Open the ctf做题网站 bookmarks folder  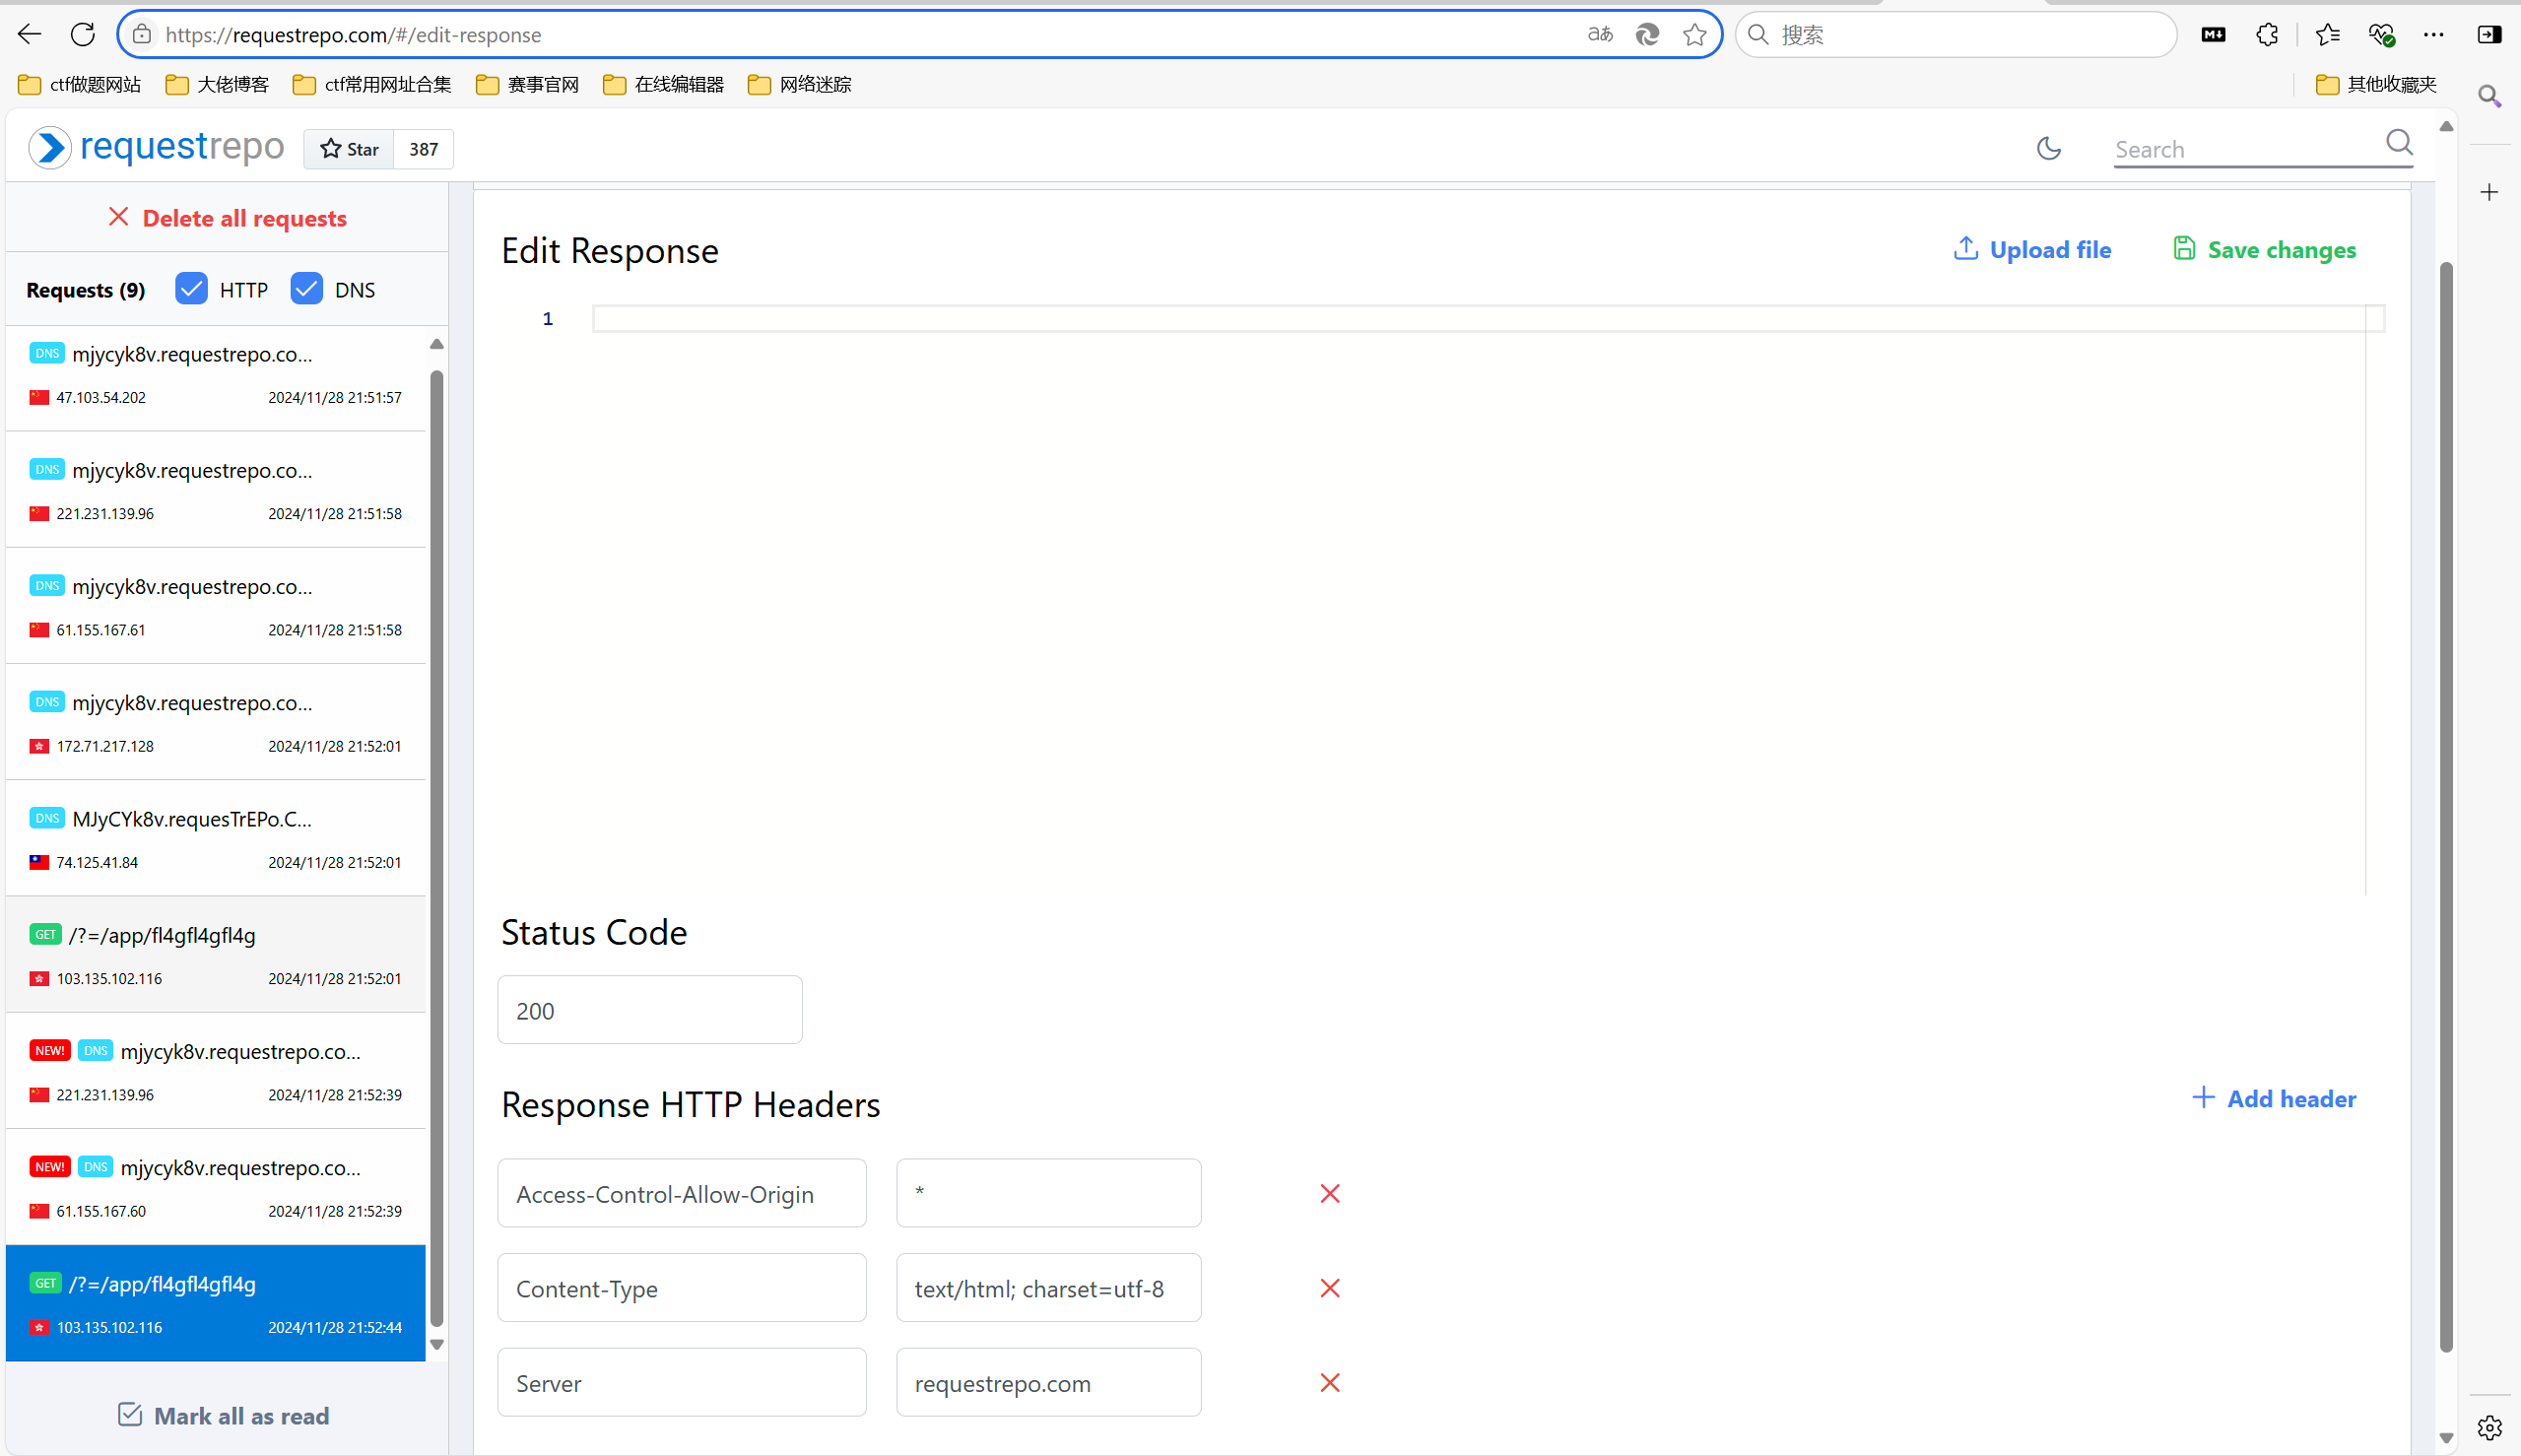click(80, 84)
